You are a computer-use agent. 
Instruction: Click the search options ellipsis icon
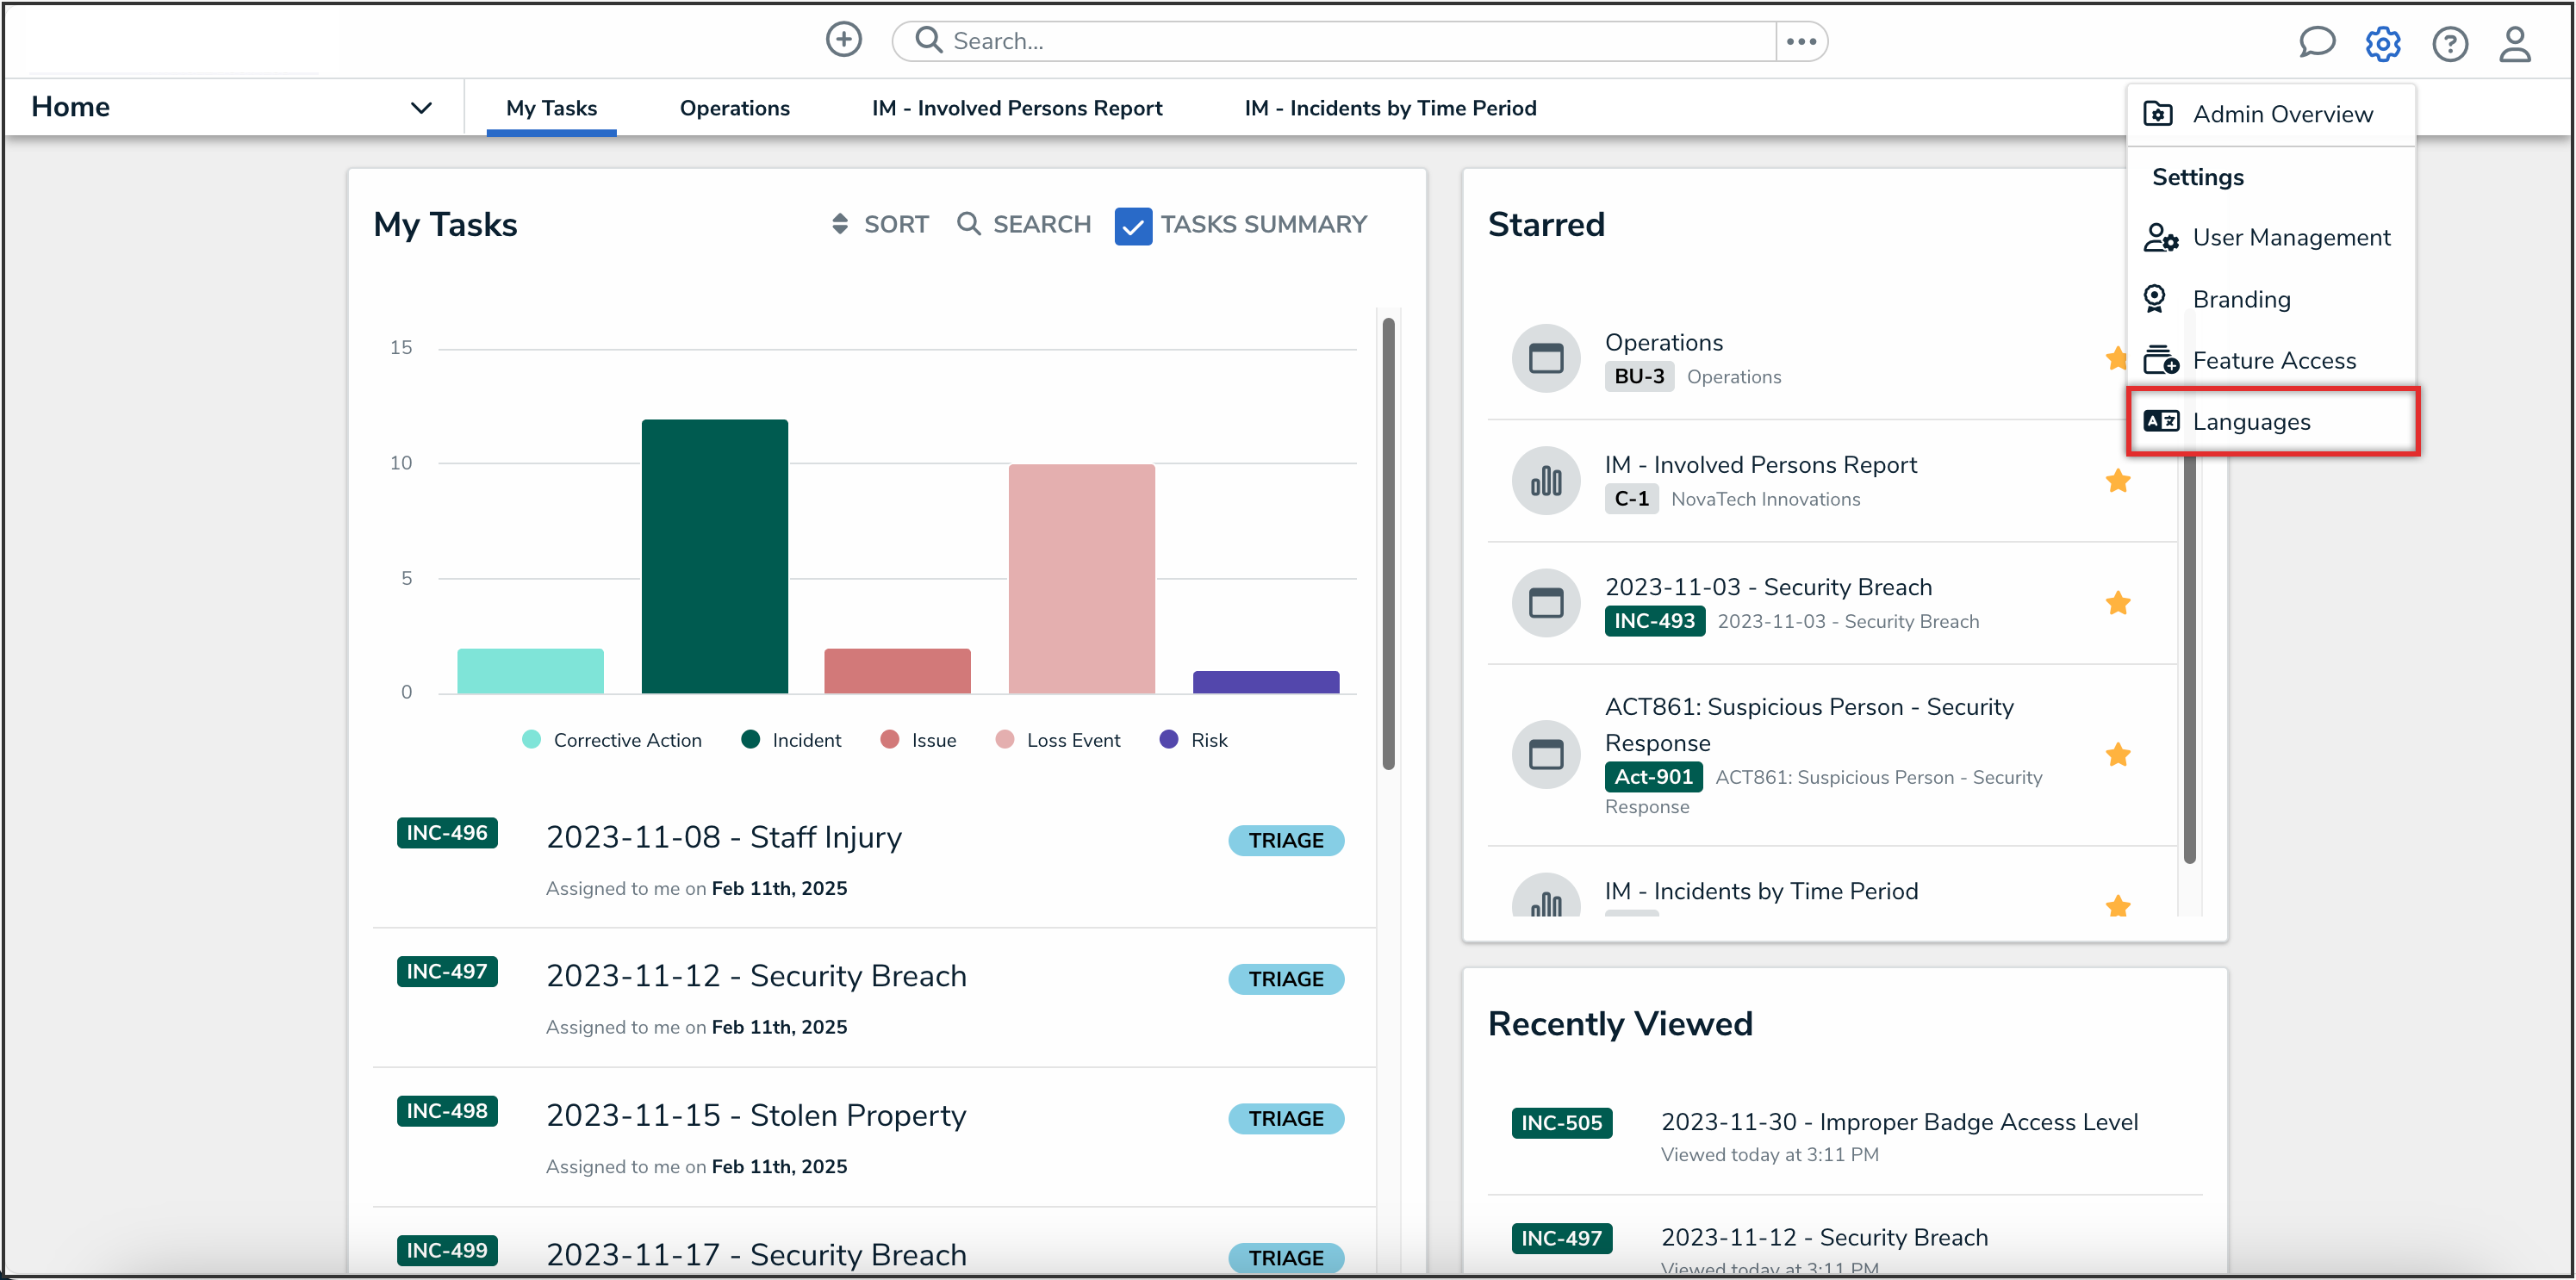tap(1801, 41)
